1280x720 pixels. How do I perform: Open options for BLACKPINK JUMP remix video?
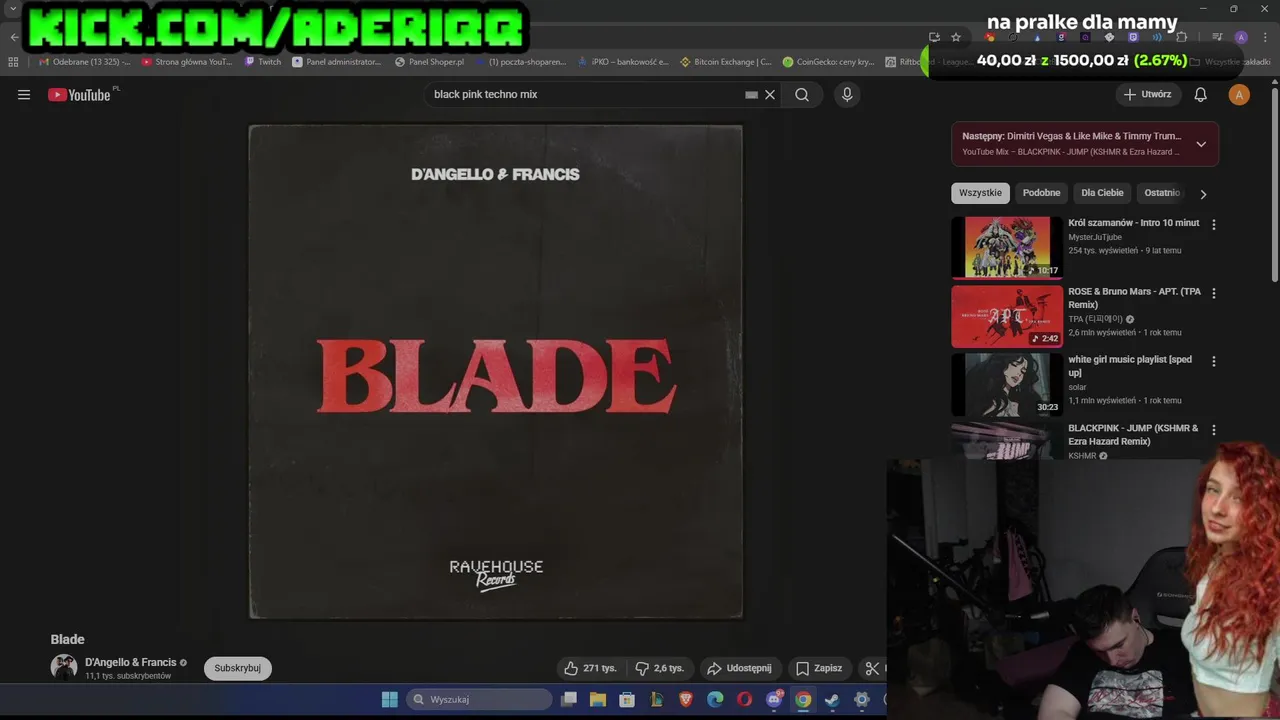tap(1214, 430)
